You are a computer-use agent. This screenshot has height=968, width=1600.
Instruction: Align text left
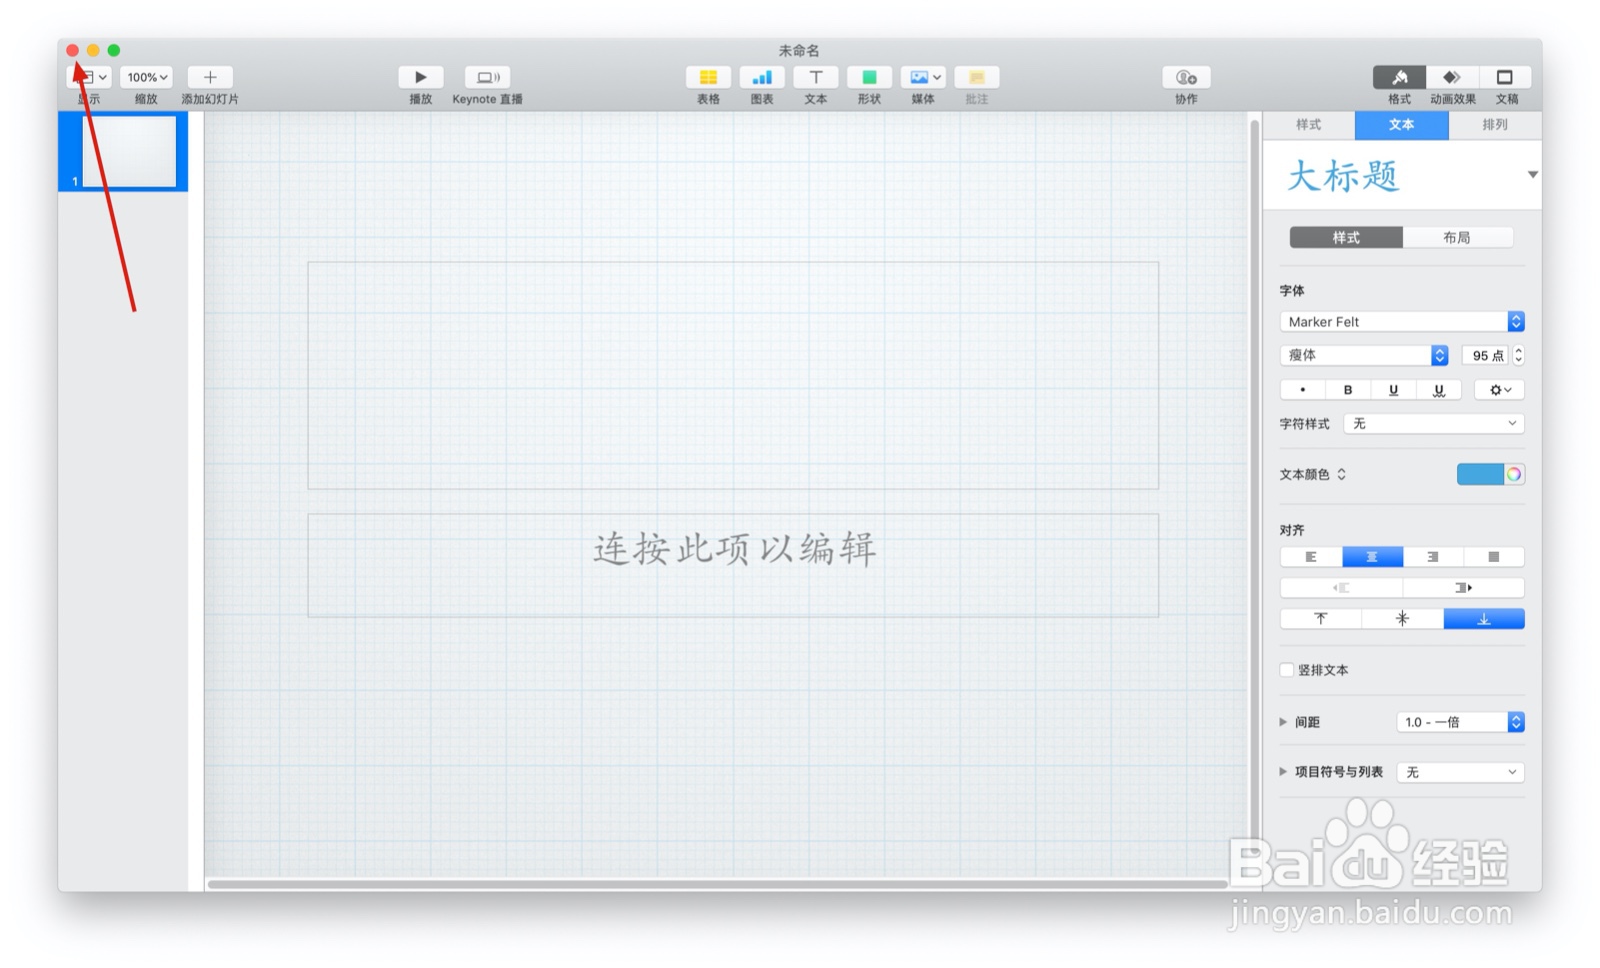coord(1311,557)
